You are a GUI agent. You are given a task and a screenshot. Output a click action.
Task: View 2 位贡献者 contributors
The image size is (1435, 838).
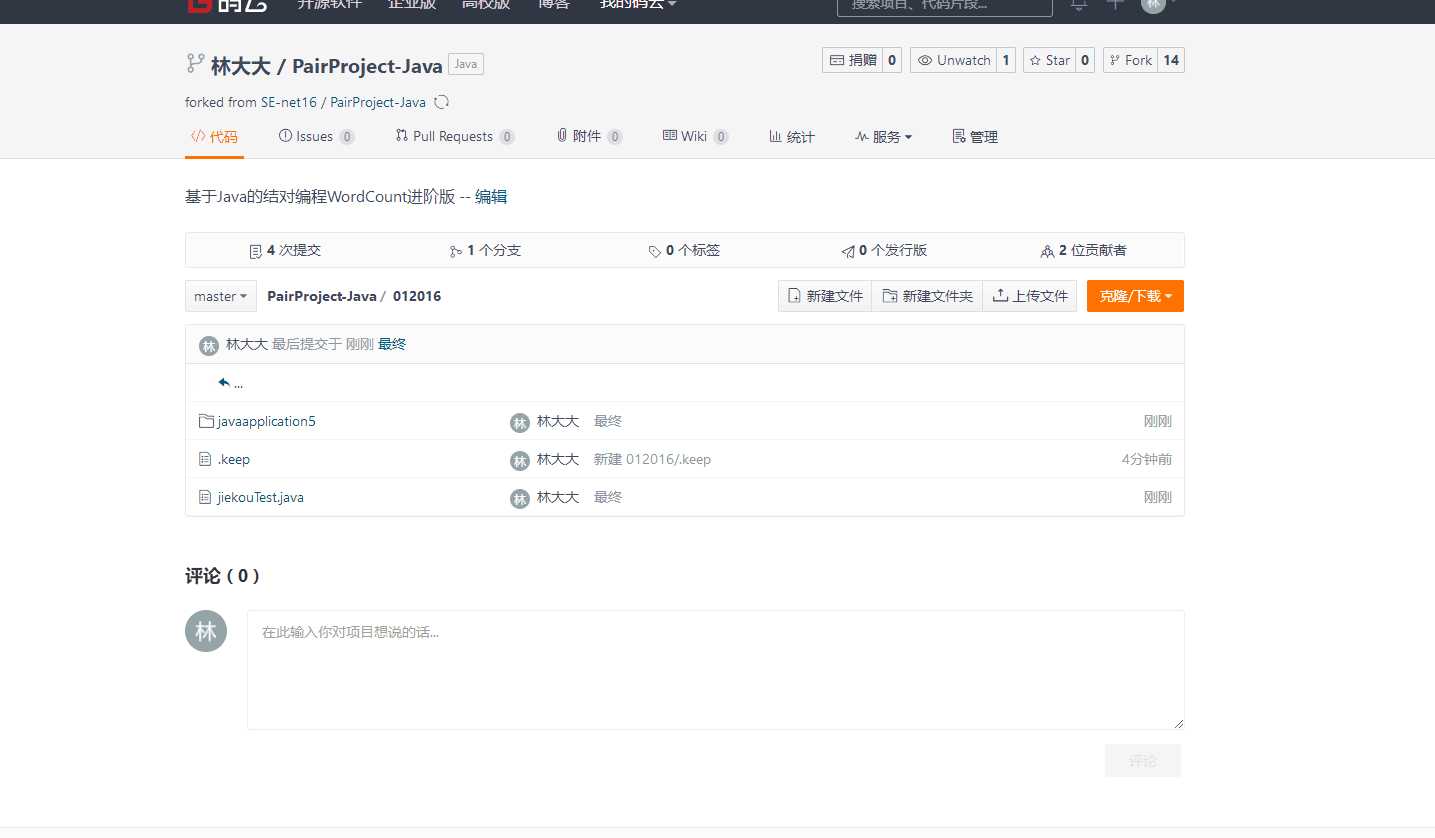coord(1084,250)
